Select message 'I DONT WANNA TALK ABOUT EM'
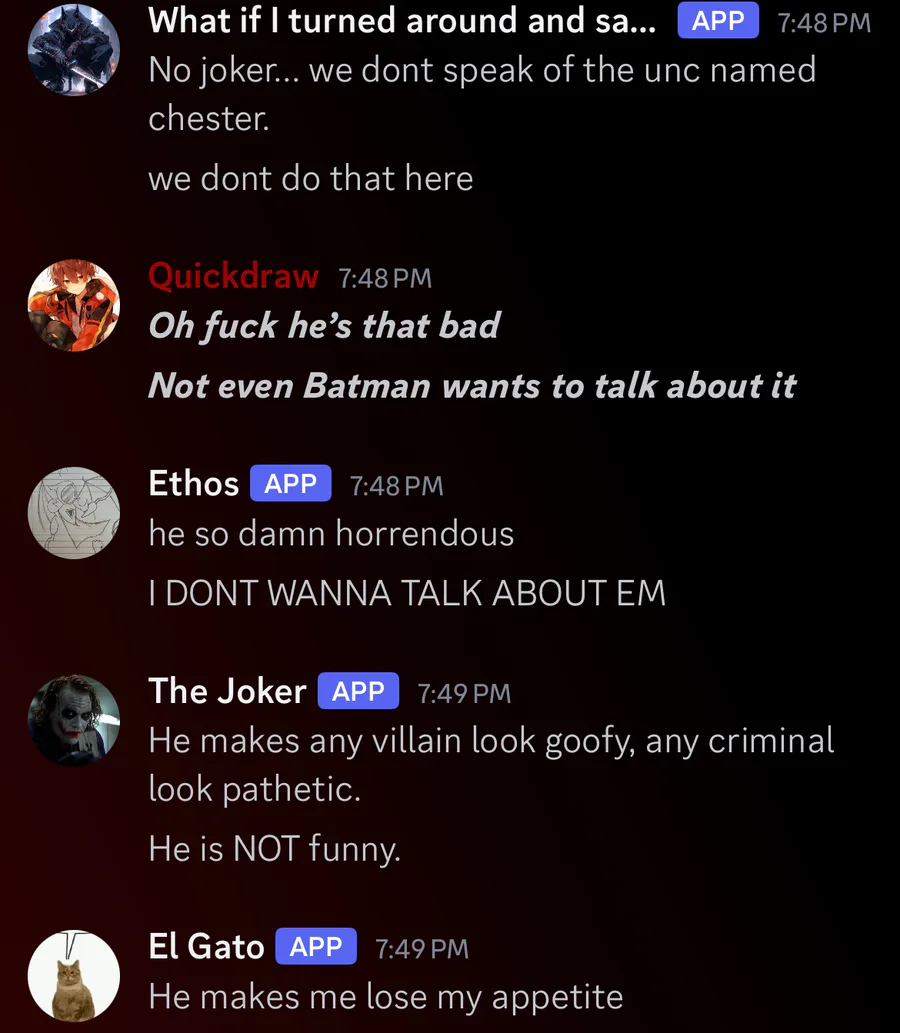 (x=407, y=593)
